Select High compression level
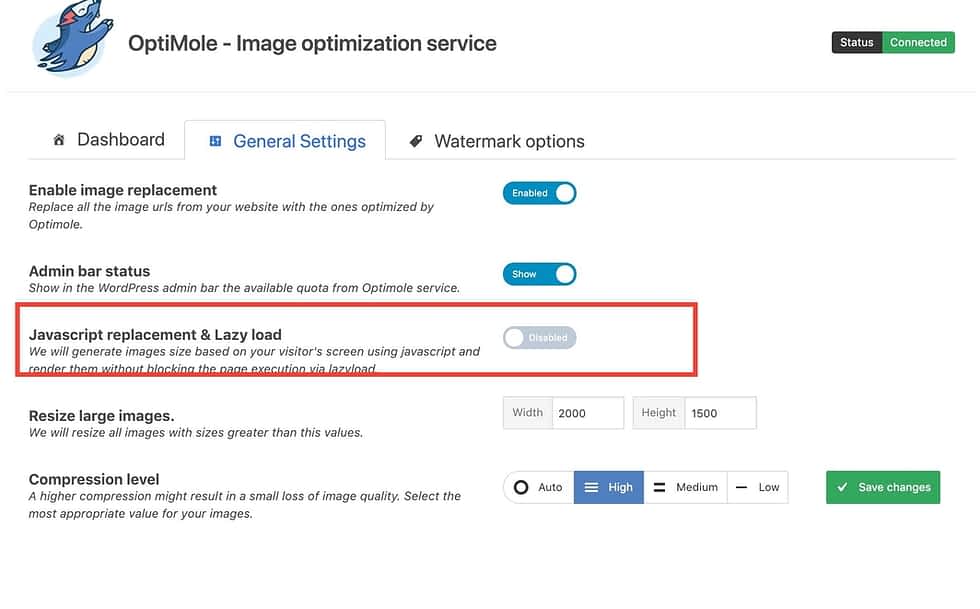Viewport: 980px width, 609px height. tap(609, 487)
